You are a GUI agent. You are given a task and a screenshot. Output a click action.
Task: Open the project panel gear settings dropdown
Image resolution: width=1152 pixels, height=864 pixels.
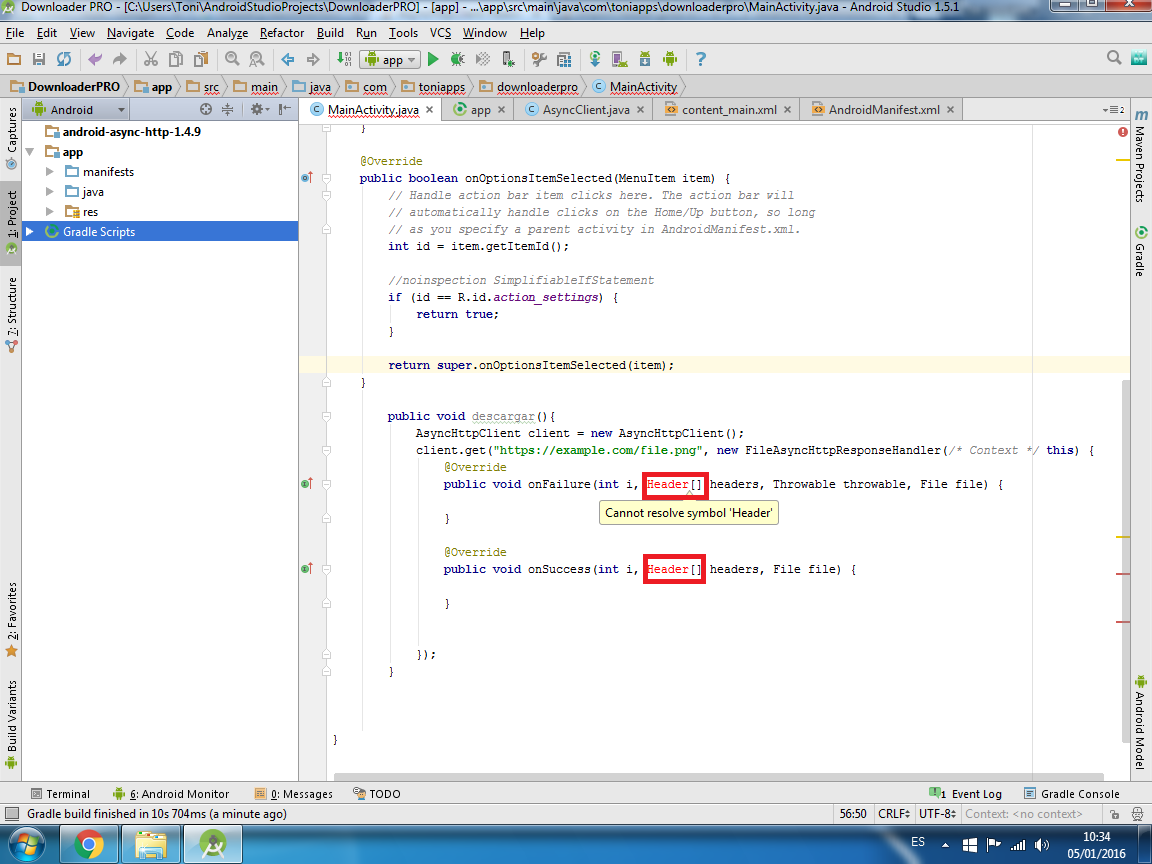[260, 109]
